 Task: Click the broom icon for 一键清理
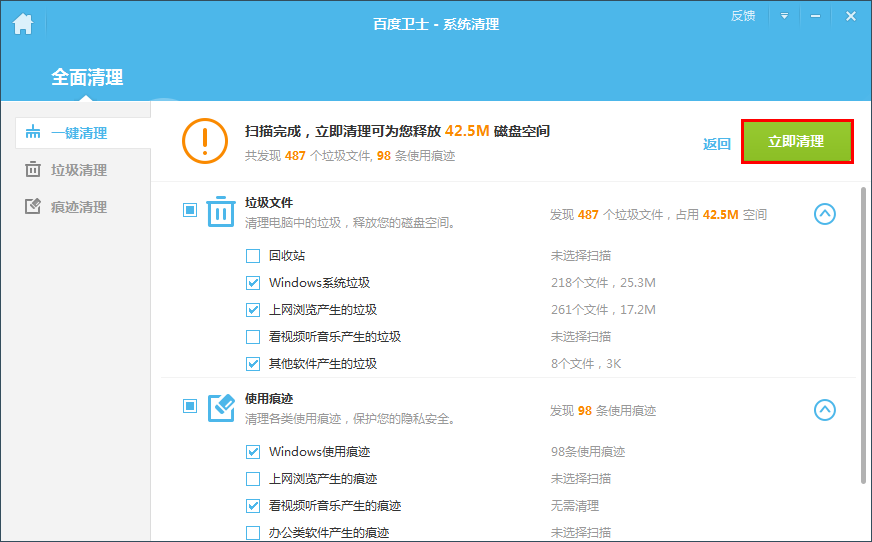tap(33, 132)
